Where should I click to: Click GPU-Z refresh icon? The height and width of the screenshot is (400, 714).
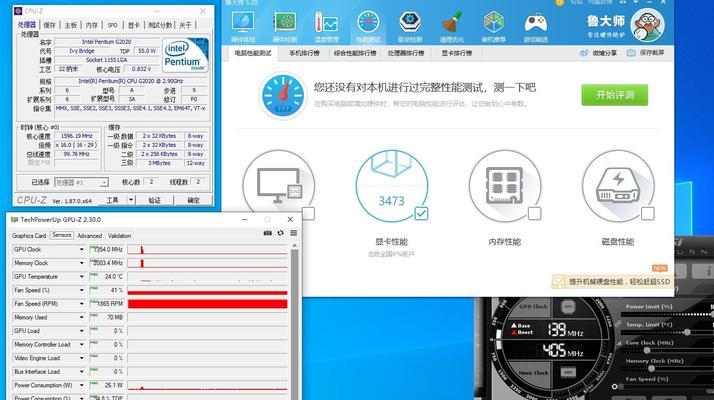(x=280, y=233)
